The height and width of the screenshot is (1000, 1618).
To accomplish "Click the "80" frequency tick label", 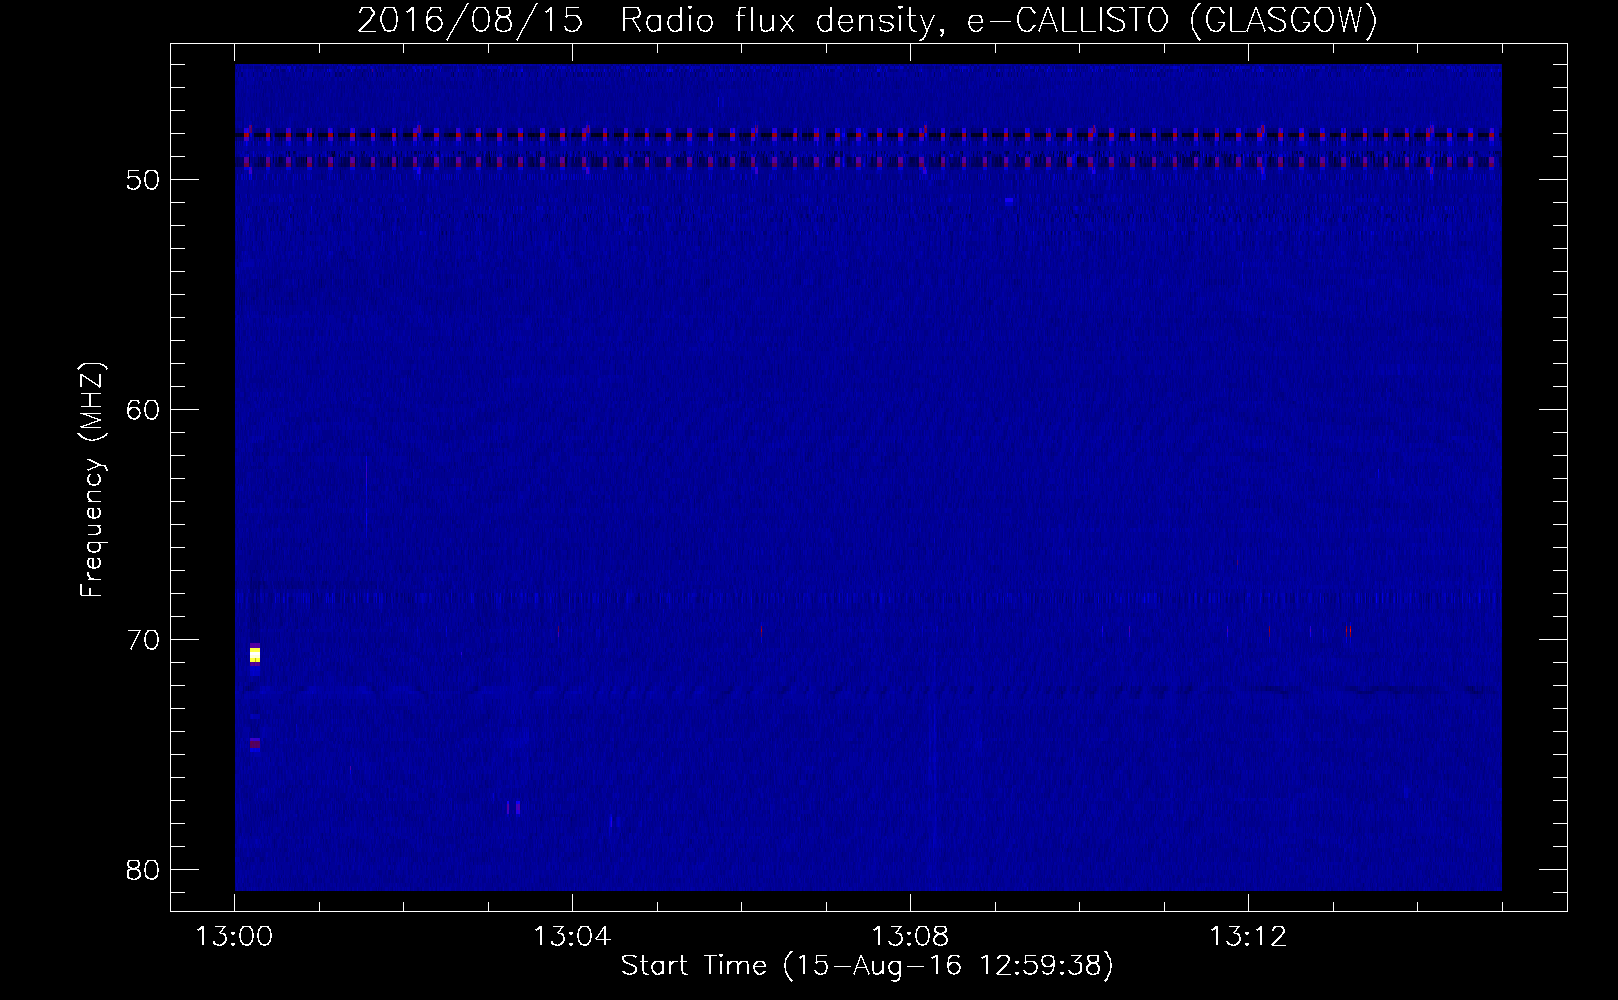I will click(x=143, y=870).
